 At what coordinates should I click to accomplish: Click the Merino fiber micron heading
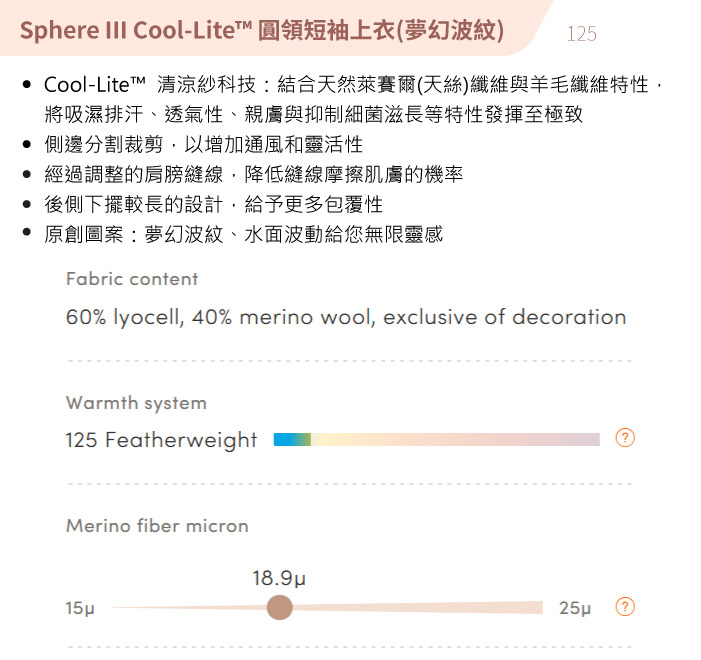point(157,526)
